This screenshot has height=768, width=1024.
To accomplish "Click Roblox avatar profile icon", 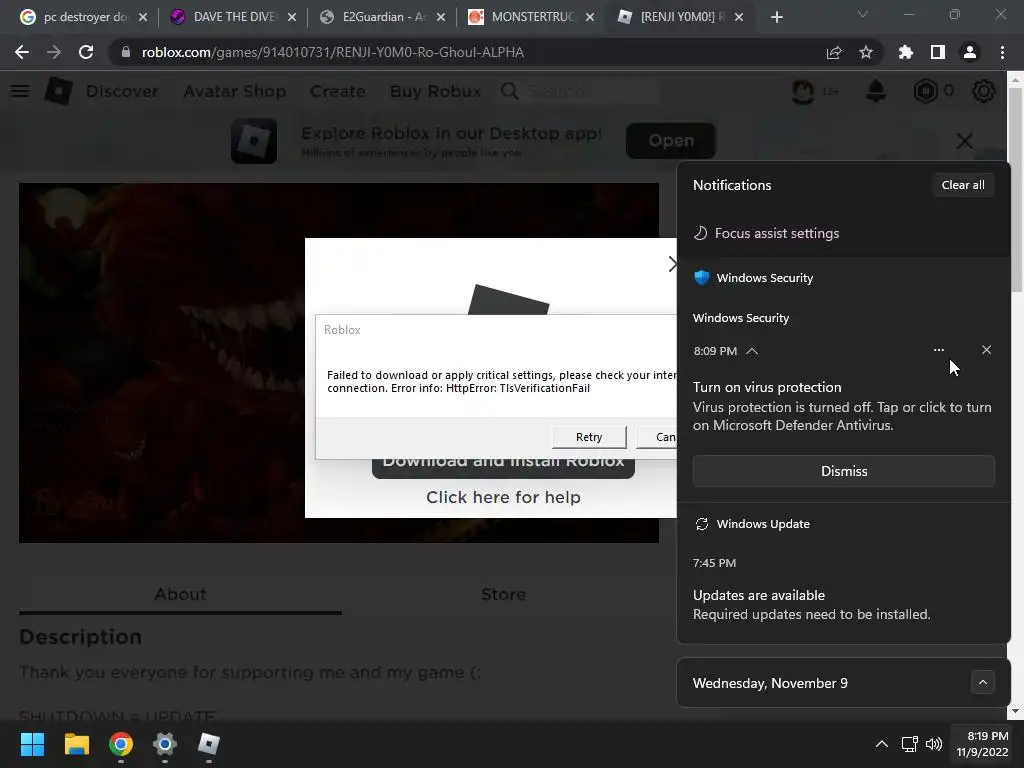I will point(803,91).
